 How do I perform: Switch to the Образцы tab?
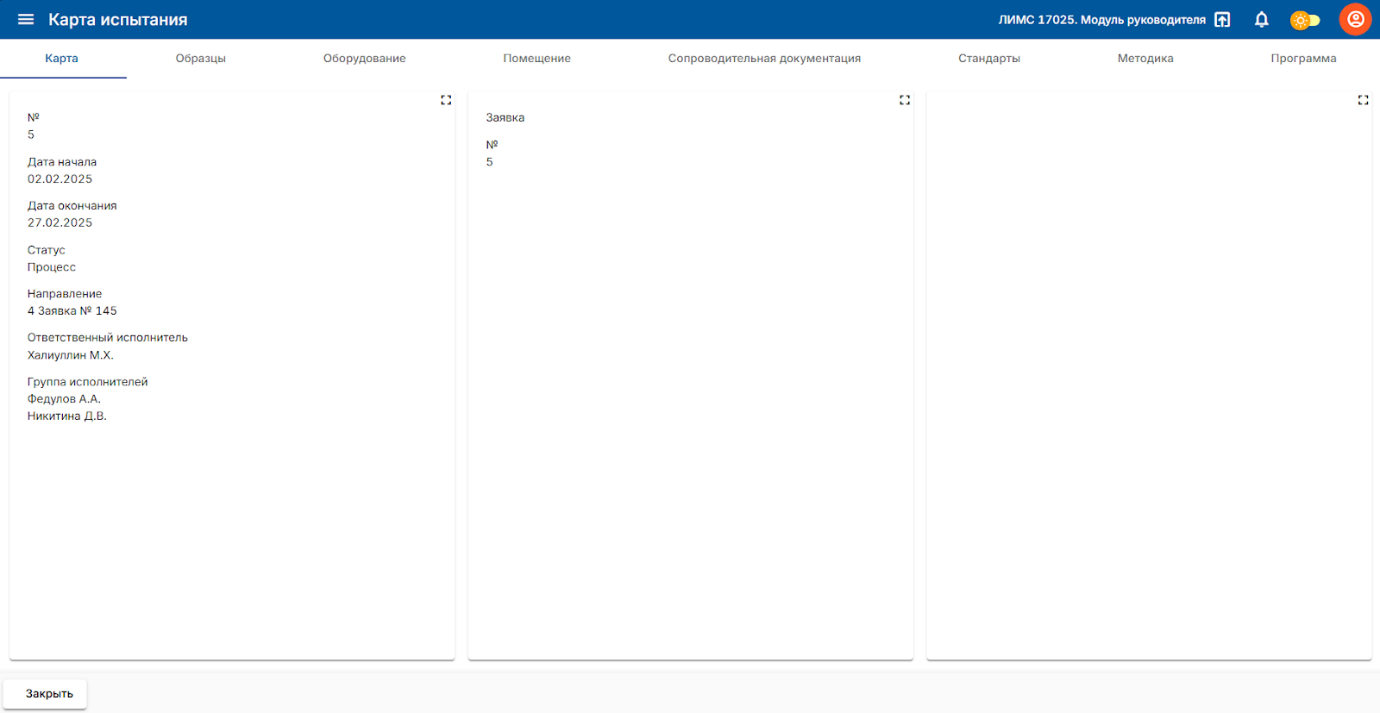click(200, 58)
